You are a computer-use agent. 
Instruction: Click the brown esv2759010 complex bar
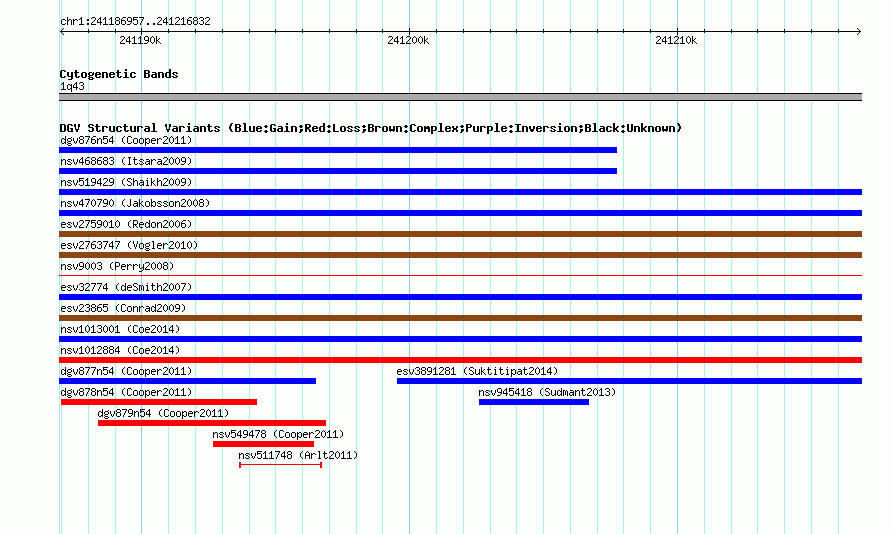[460, 234]
